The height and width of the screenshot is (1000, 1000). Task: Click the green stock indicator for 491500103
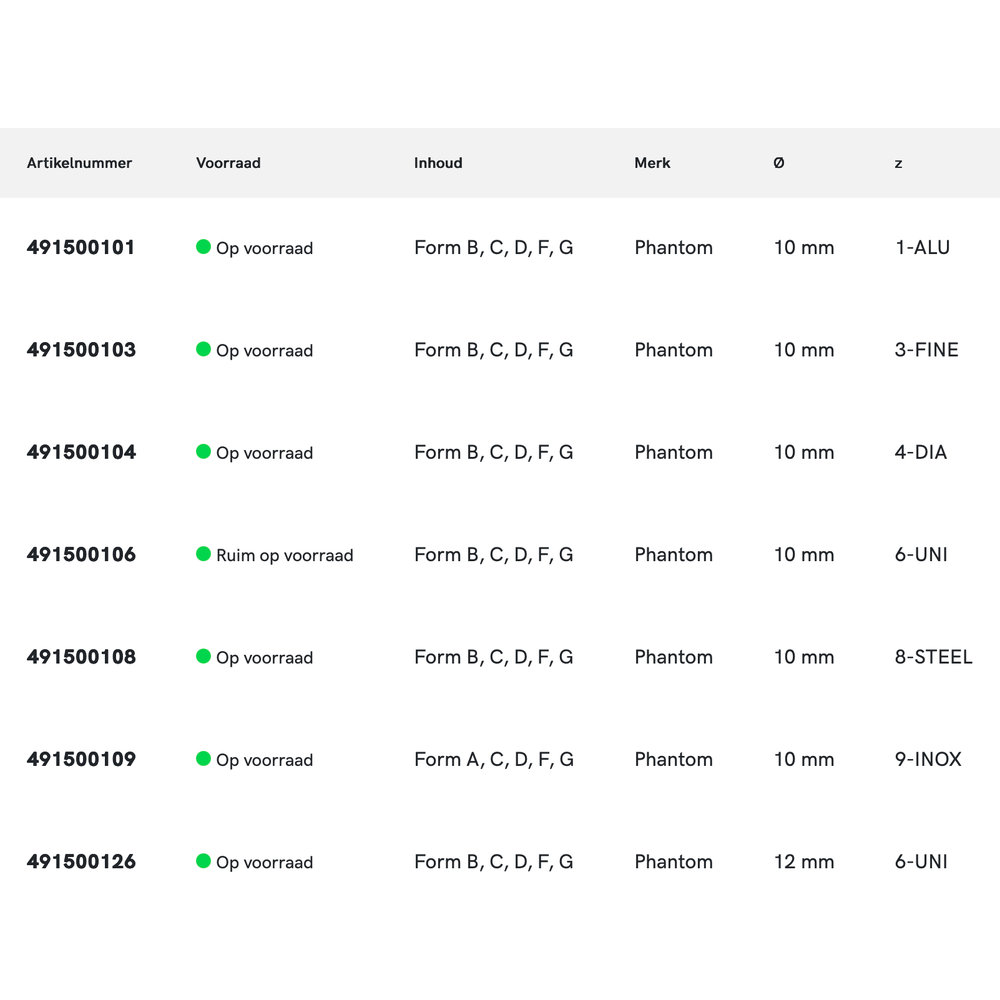203,349
